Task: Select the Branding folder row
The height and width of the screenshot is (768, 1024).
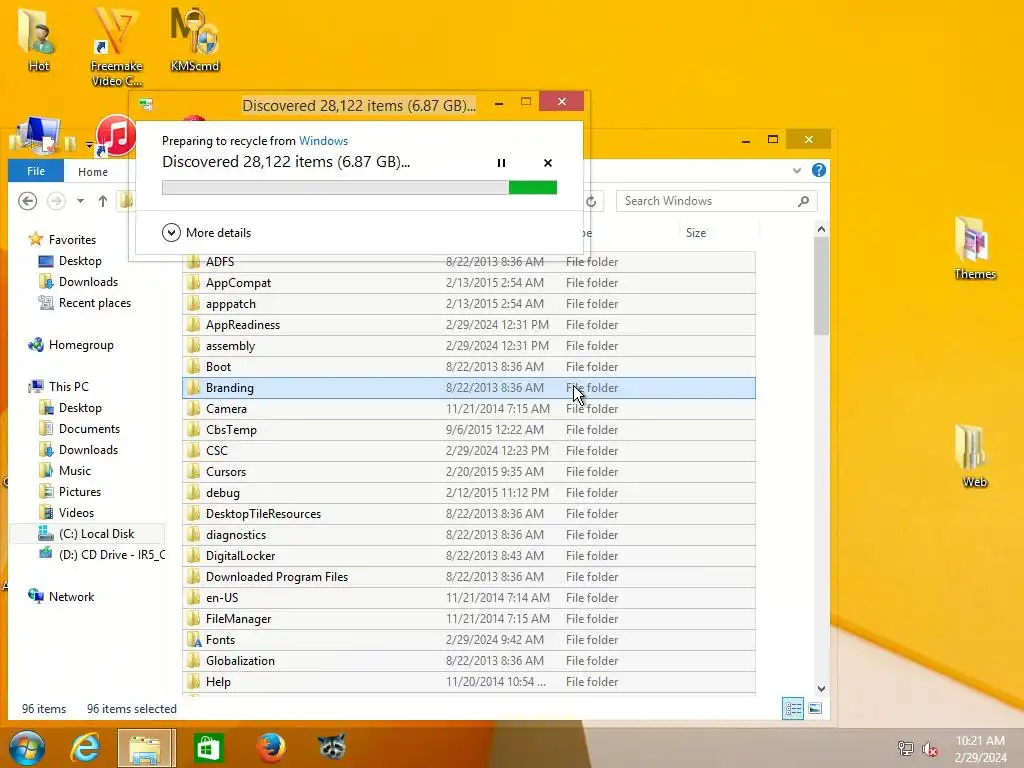Action: pos(469,388)
